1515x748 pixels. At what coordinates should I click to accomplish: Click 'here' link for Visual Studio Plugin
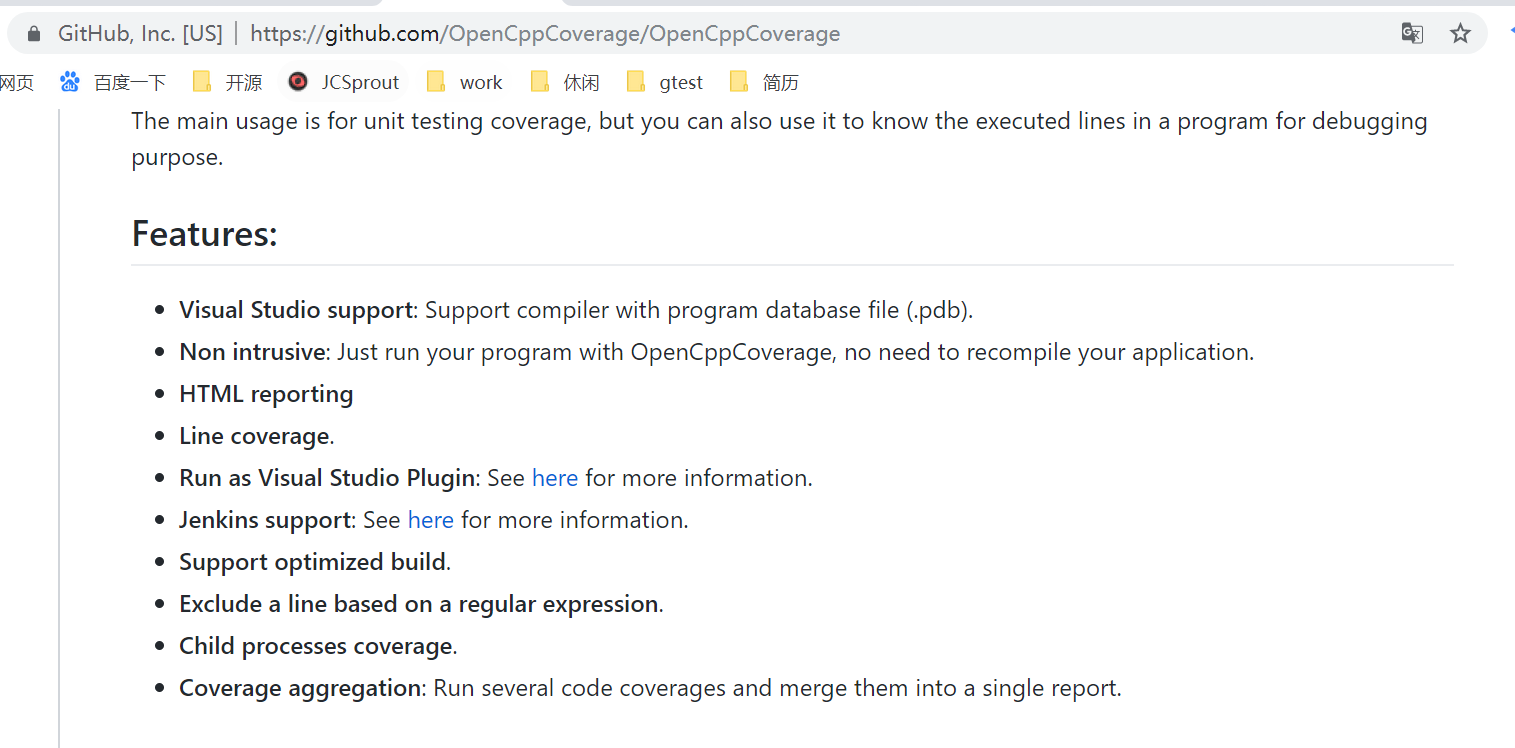tap(555, 477)
